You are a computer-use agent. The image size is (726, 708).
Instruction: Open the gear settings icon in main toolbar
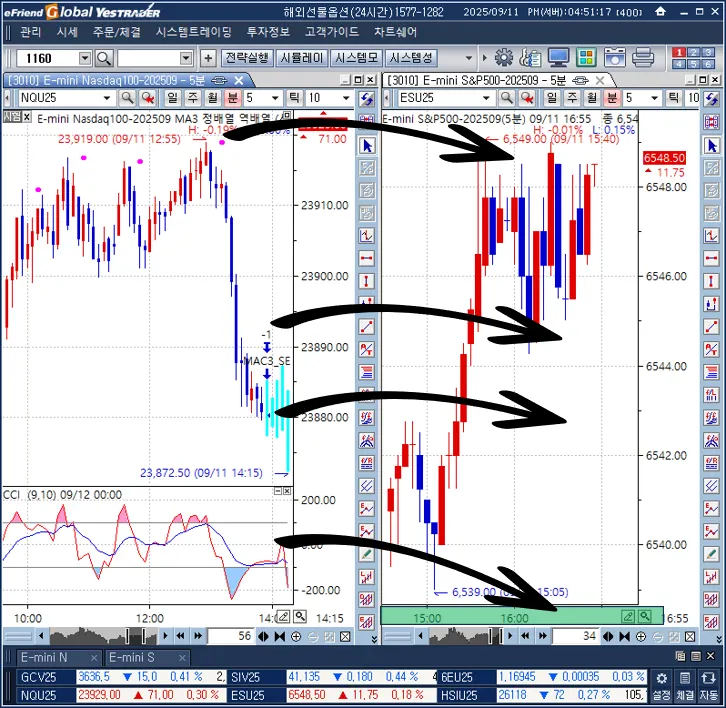coord(503,58)
